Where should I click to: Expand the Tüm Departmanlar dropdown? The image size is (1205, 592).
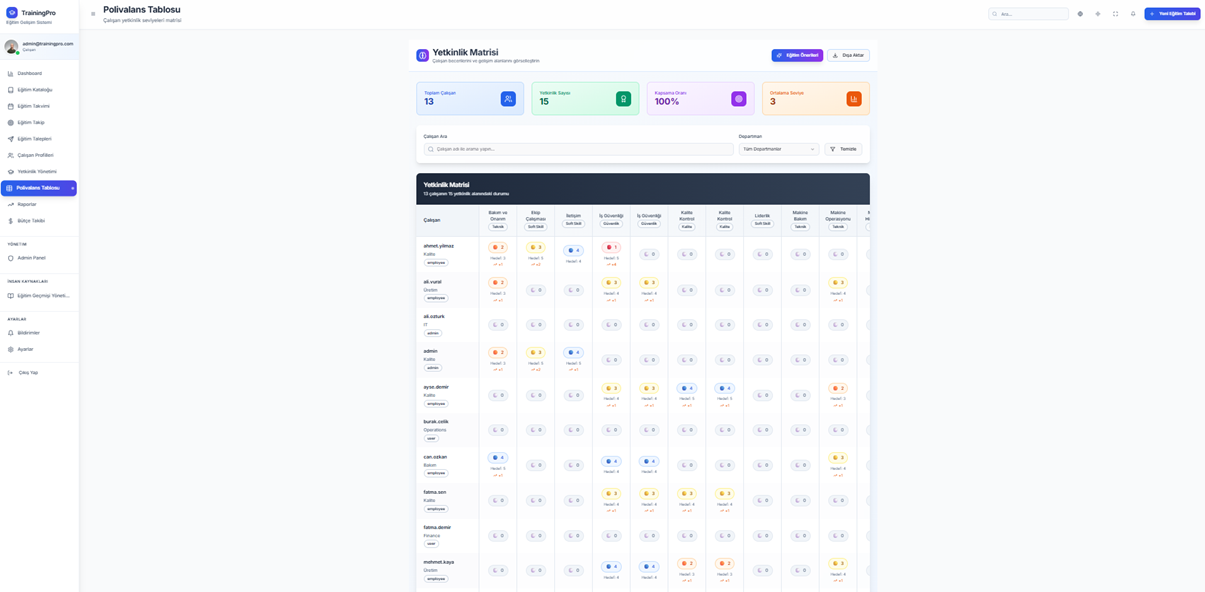click(x=778, y=149)
